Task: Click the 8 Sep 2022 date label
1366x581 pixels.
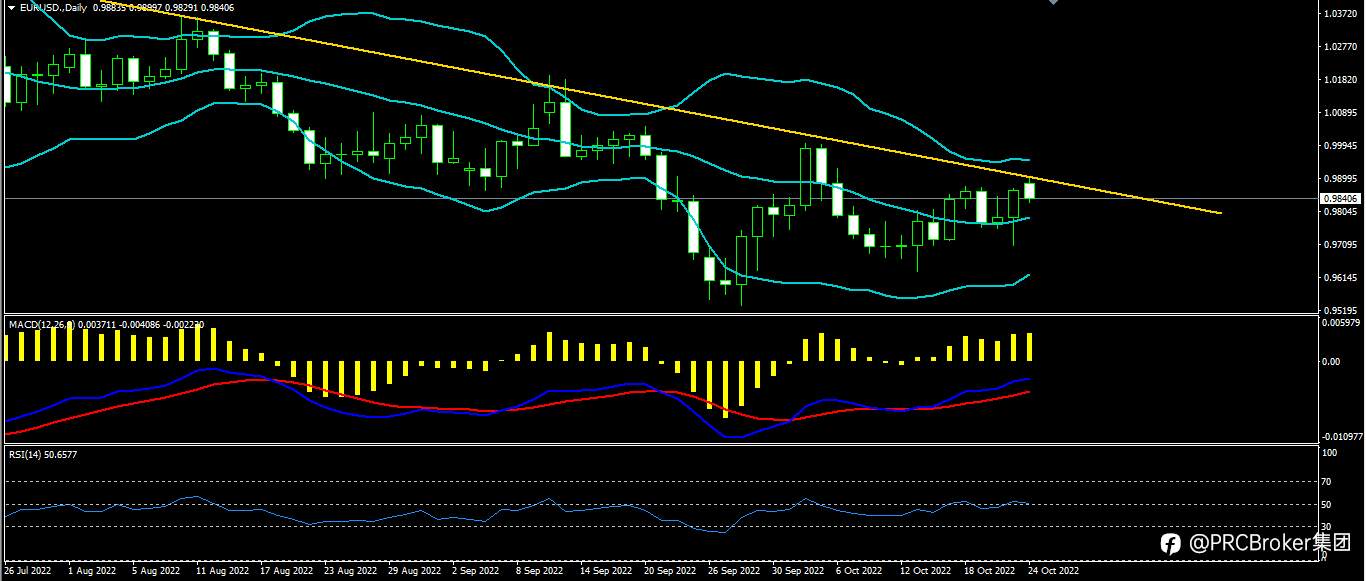Action: [x=542, y=571]
